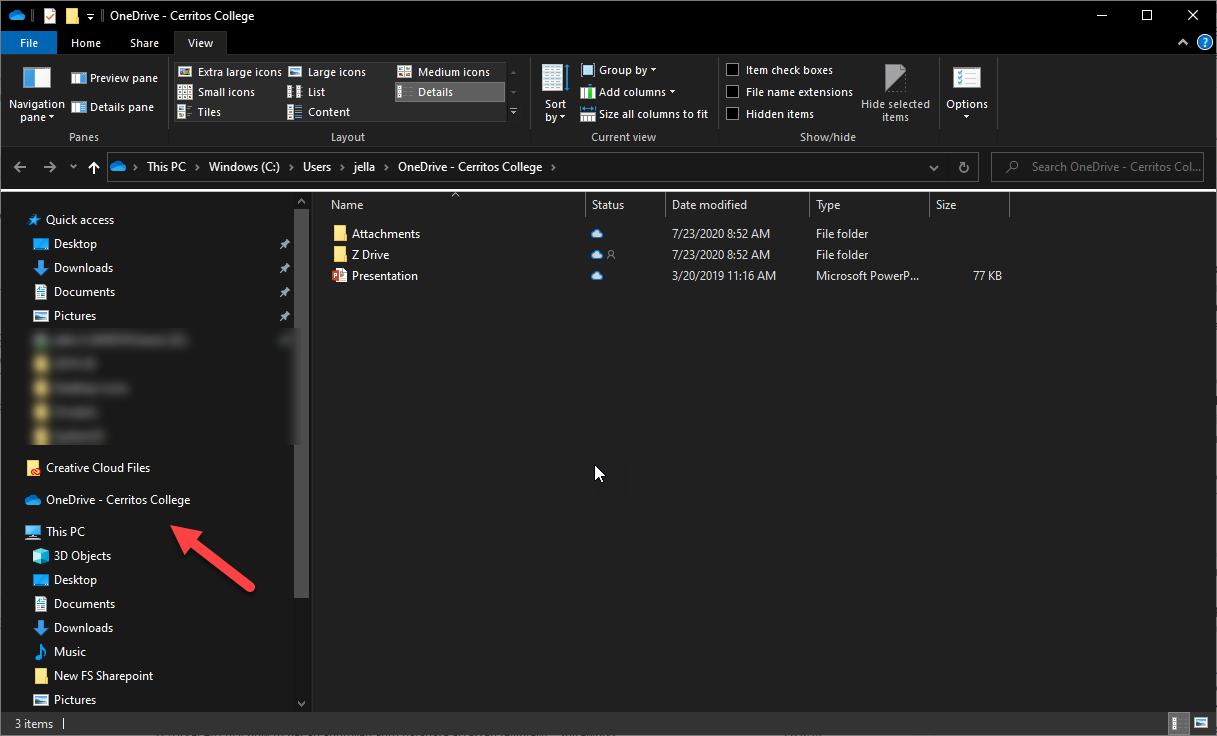1217x736 pixels.
Task: Switch to the Home tab
Action: pos(86,43)
